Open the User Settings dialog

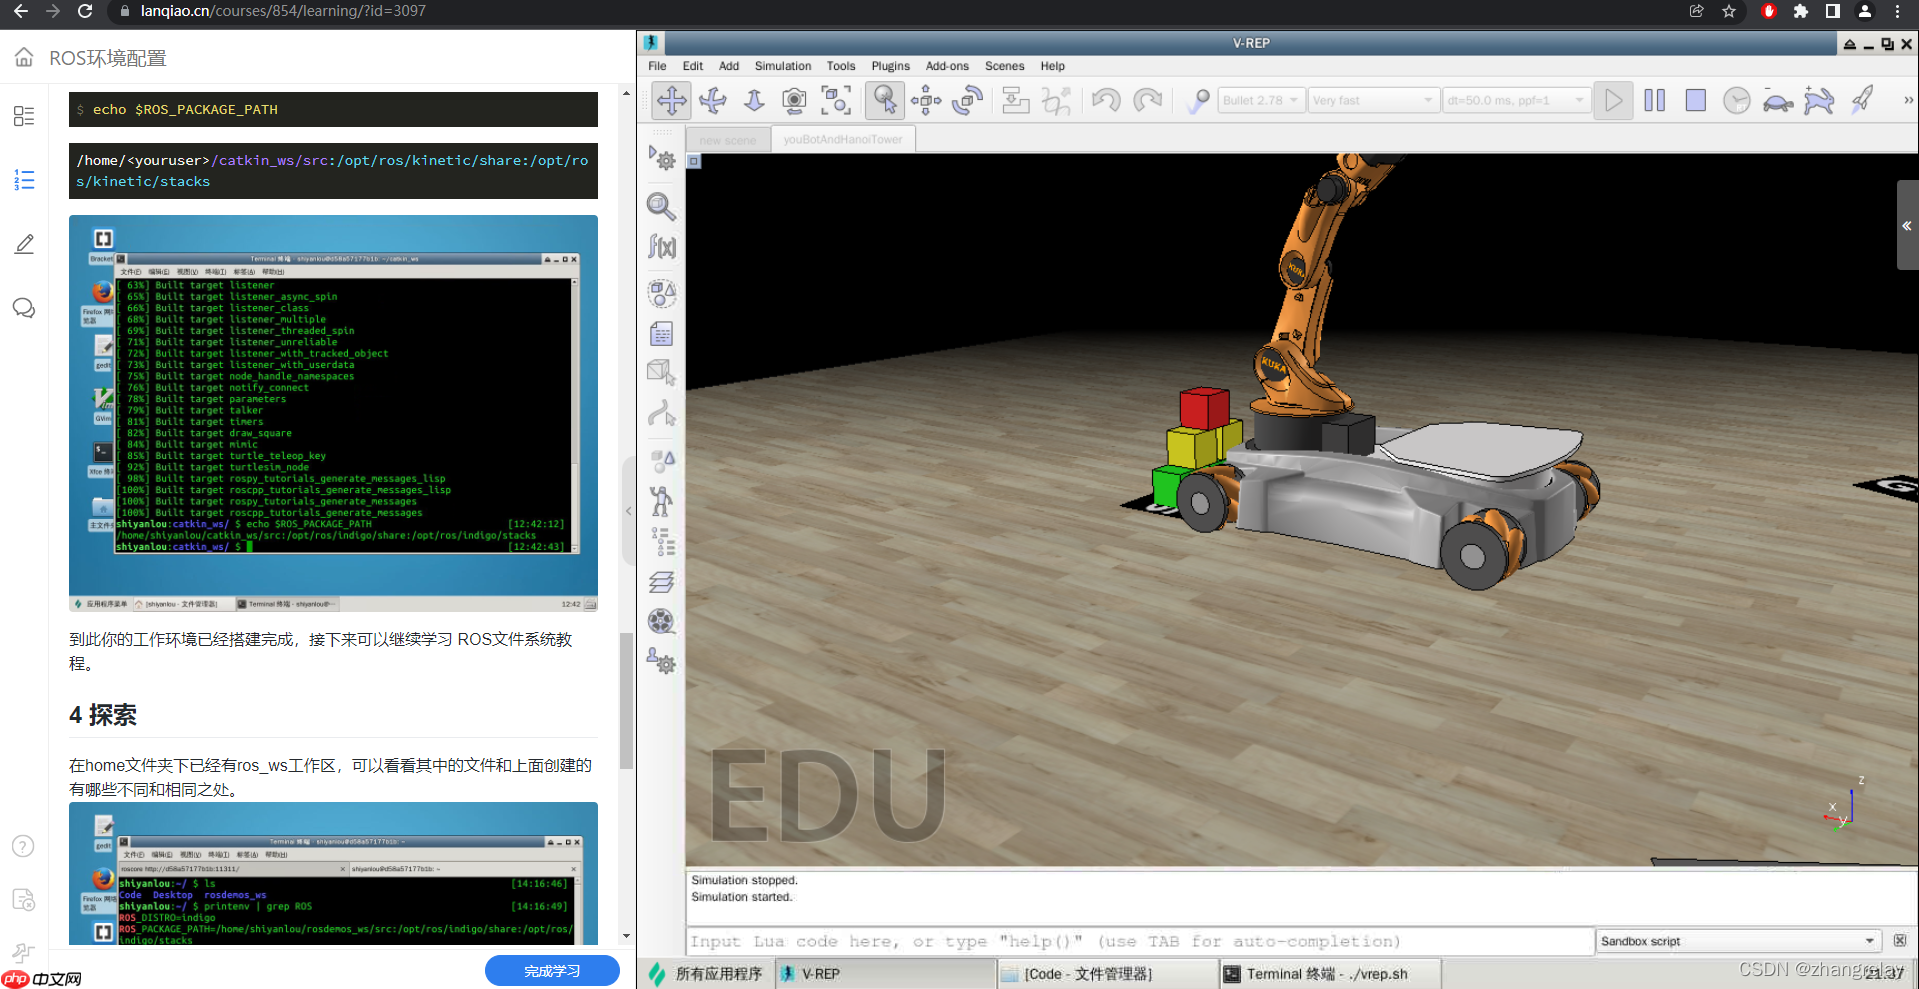pos(661,661)
